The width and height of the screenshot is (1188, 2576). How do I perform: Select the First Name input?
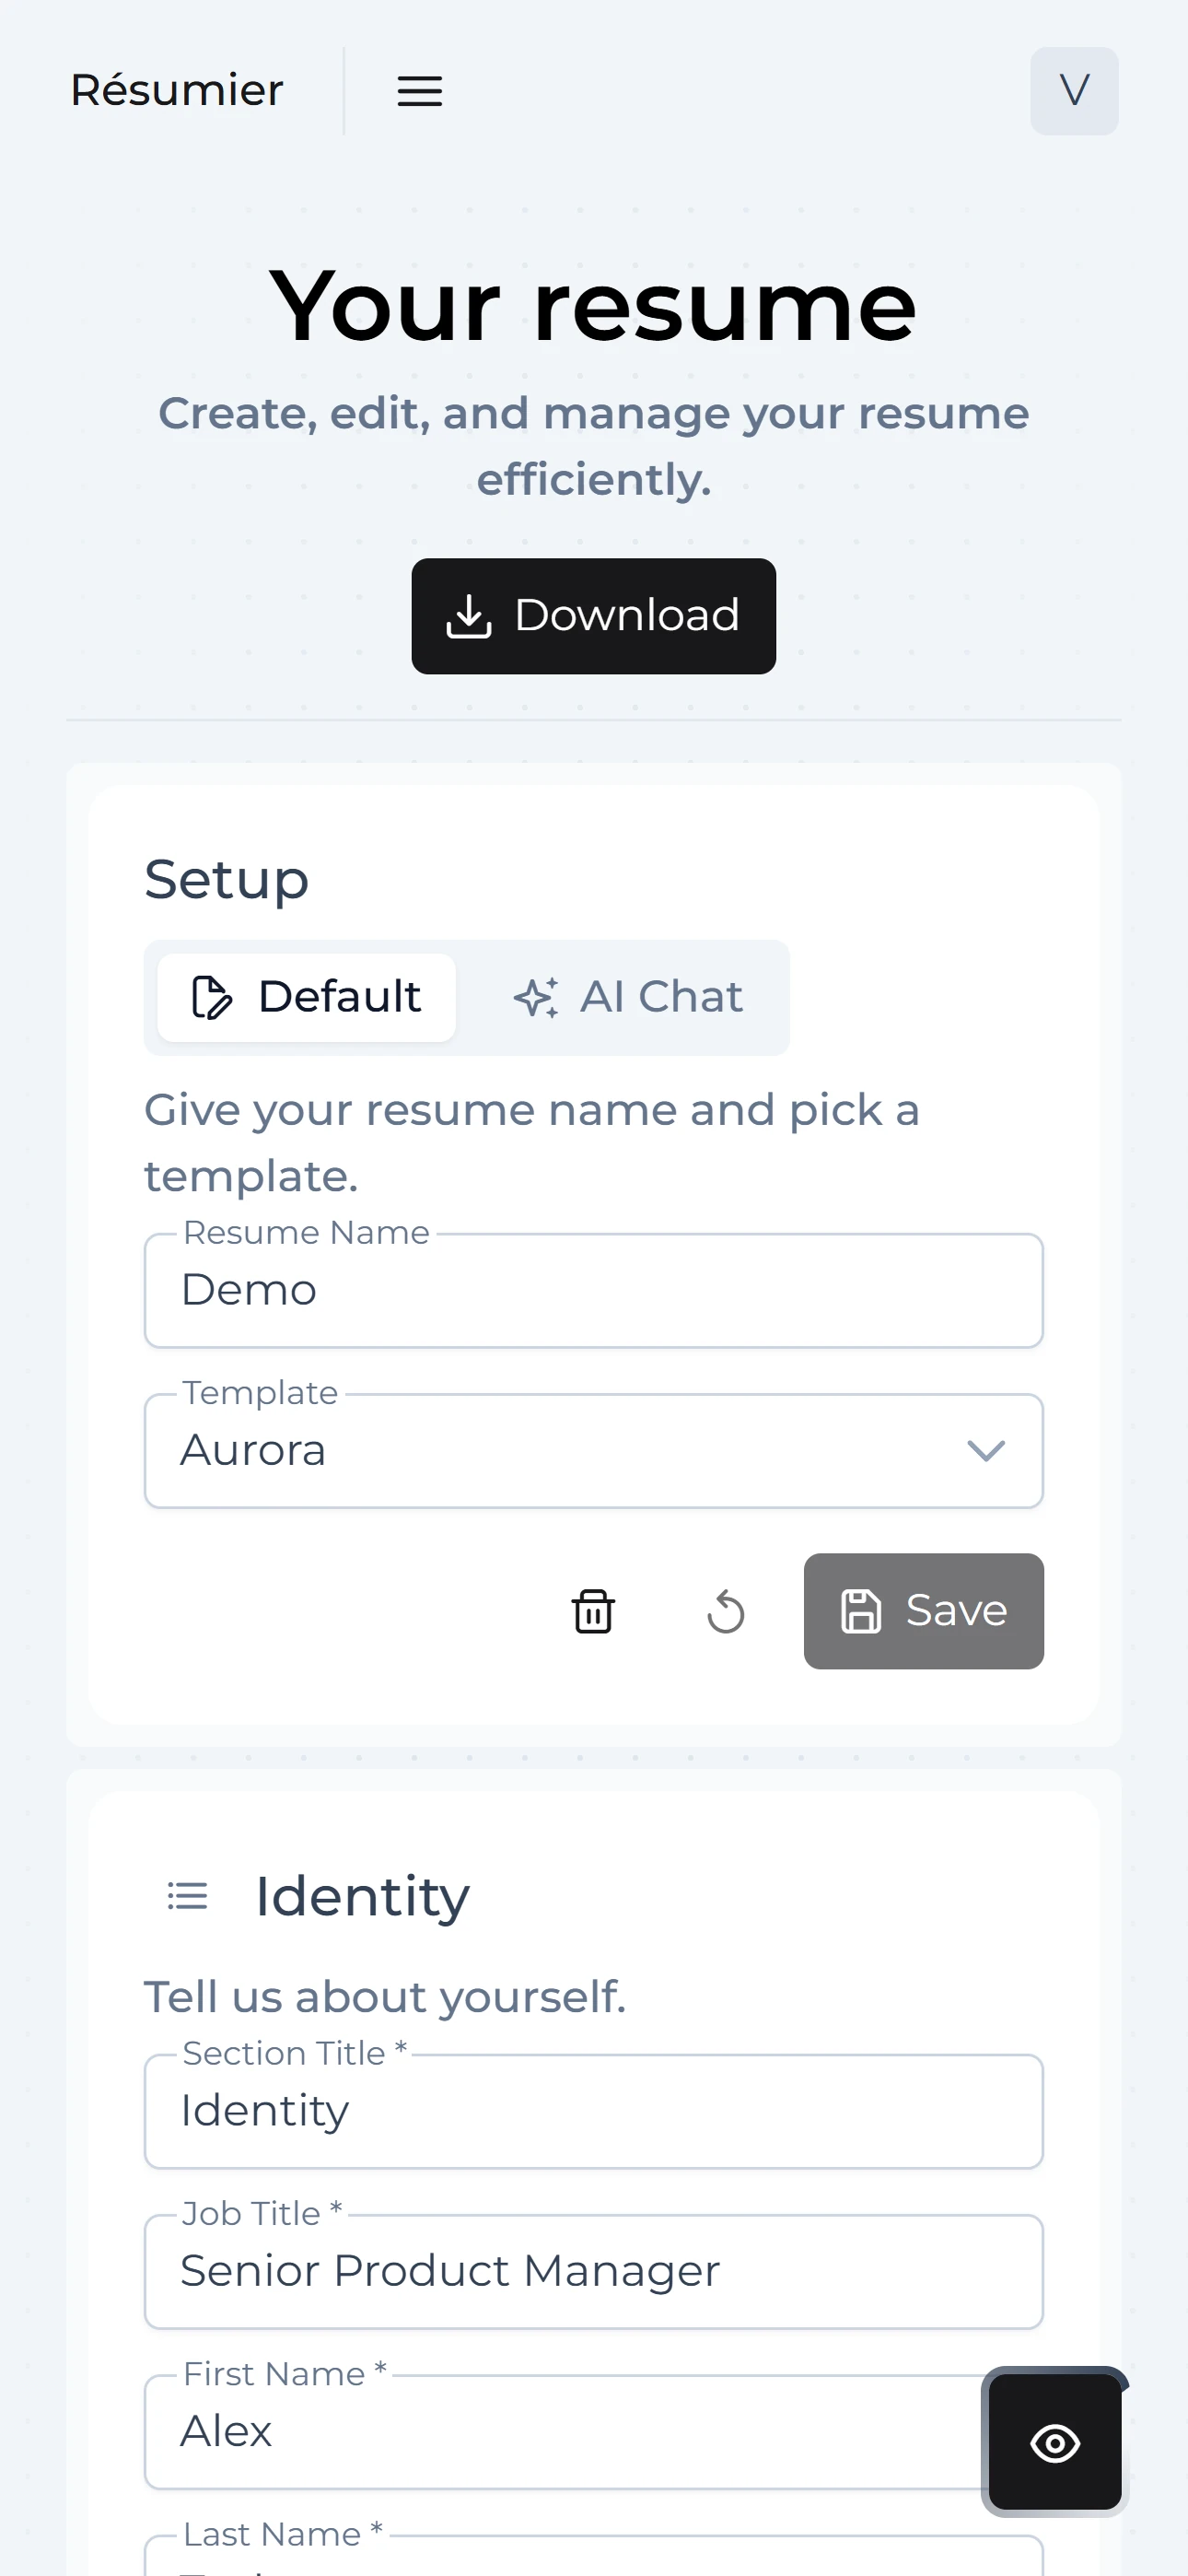[560, 2432]
